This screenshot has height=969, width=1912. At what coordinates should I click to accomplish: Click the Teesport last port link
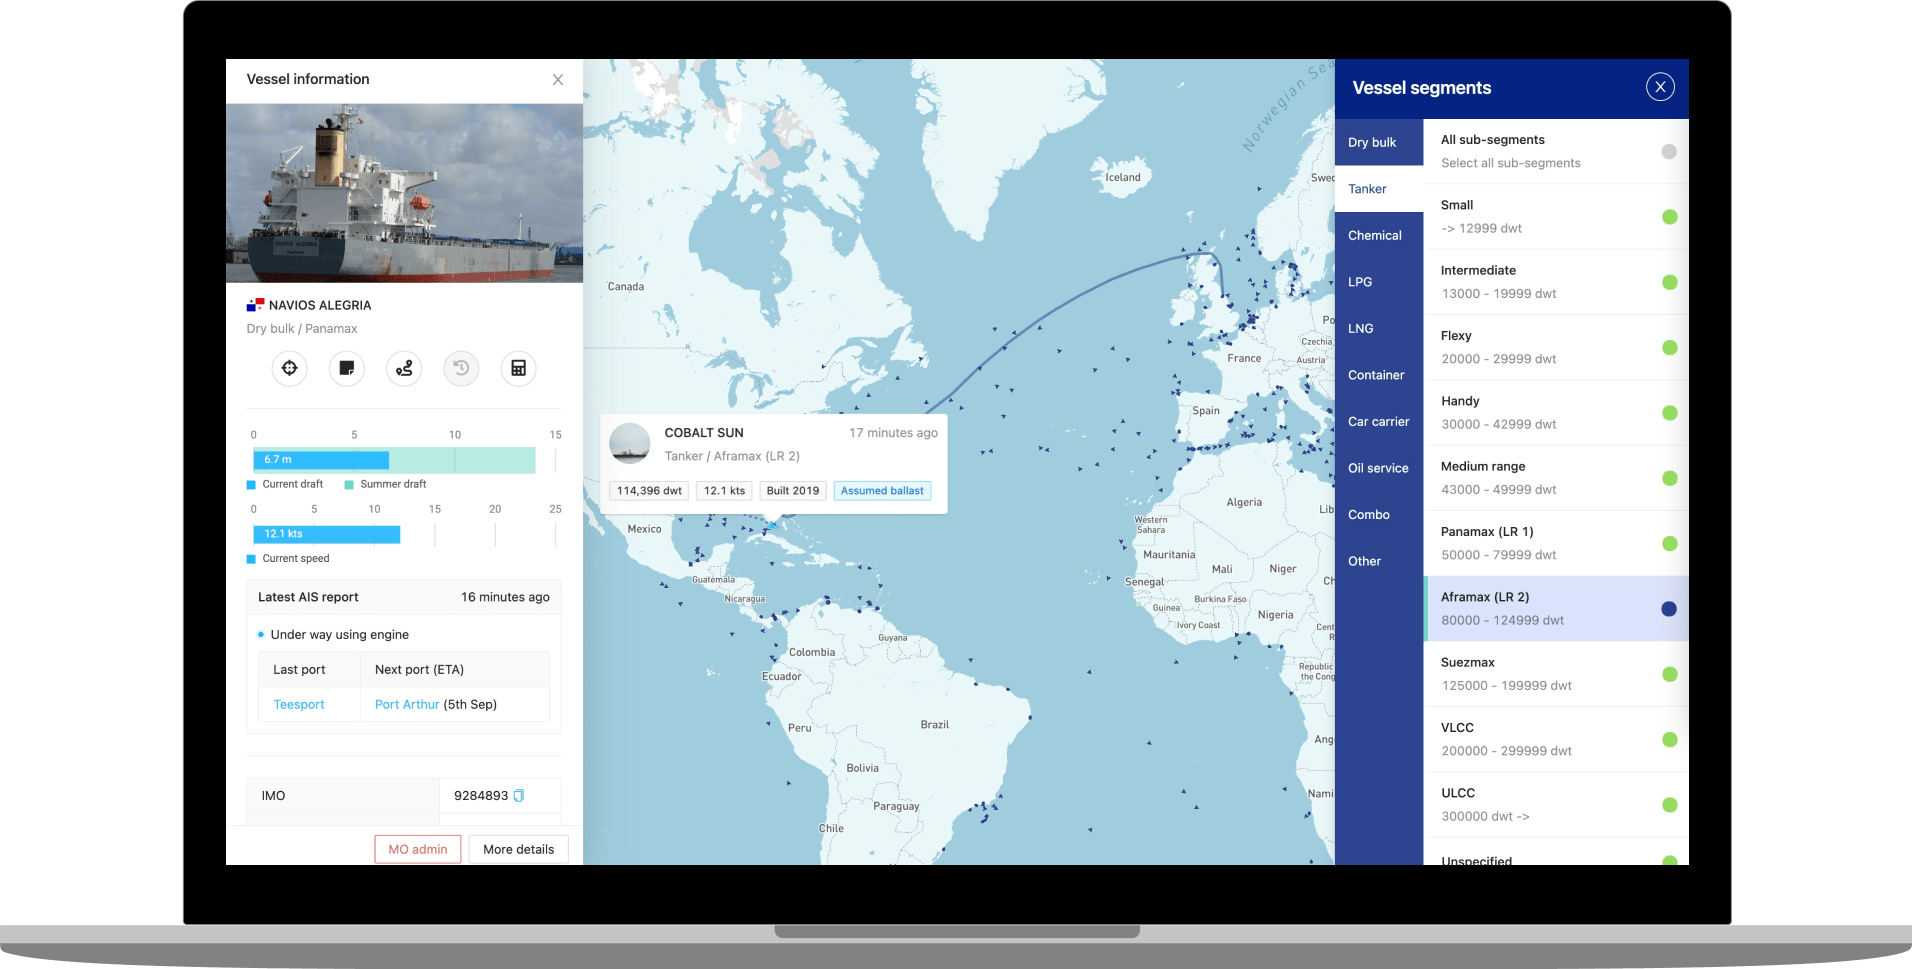297,704
